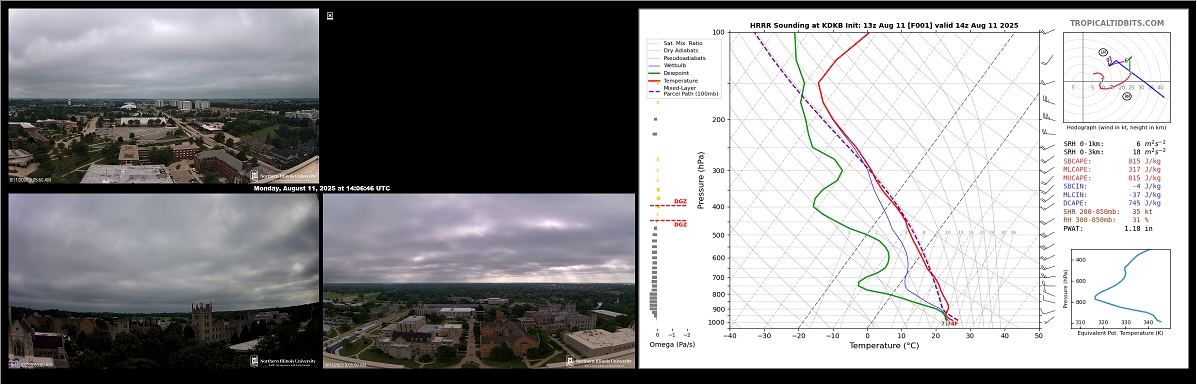The height and width of the screenshot is (385, 1197).
Task: Click the Pressure (hPa) axis label
Action: (x=702, y=181)
